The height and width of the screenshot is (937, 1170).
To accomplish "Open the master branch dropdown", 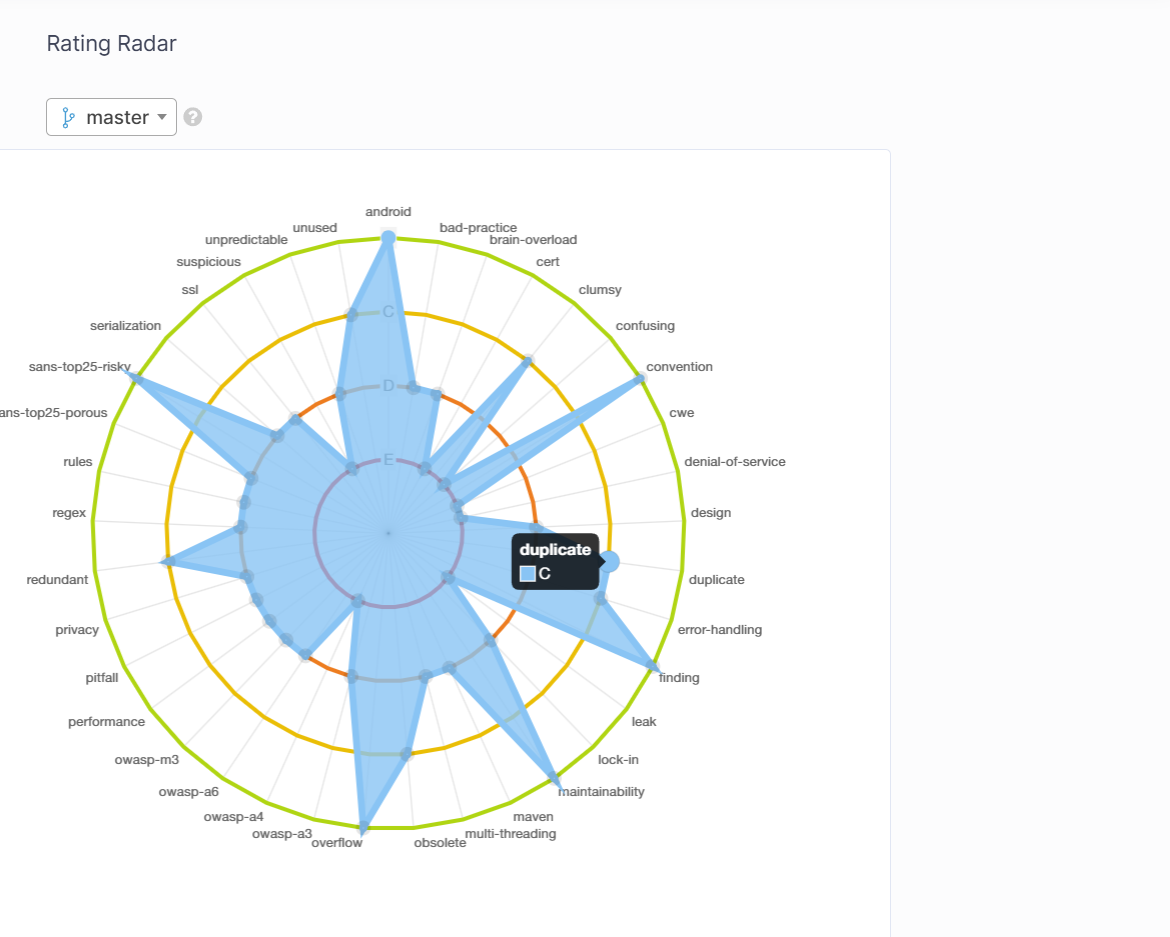I will pos(111,117).
